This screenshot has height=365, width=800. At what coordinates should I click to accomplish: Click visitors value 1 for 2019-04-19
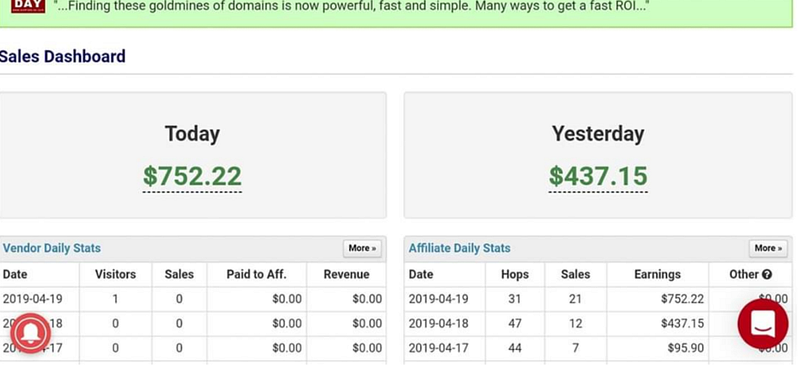[x=115, y=299]
